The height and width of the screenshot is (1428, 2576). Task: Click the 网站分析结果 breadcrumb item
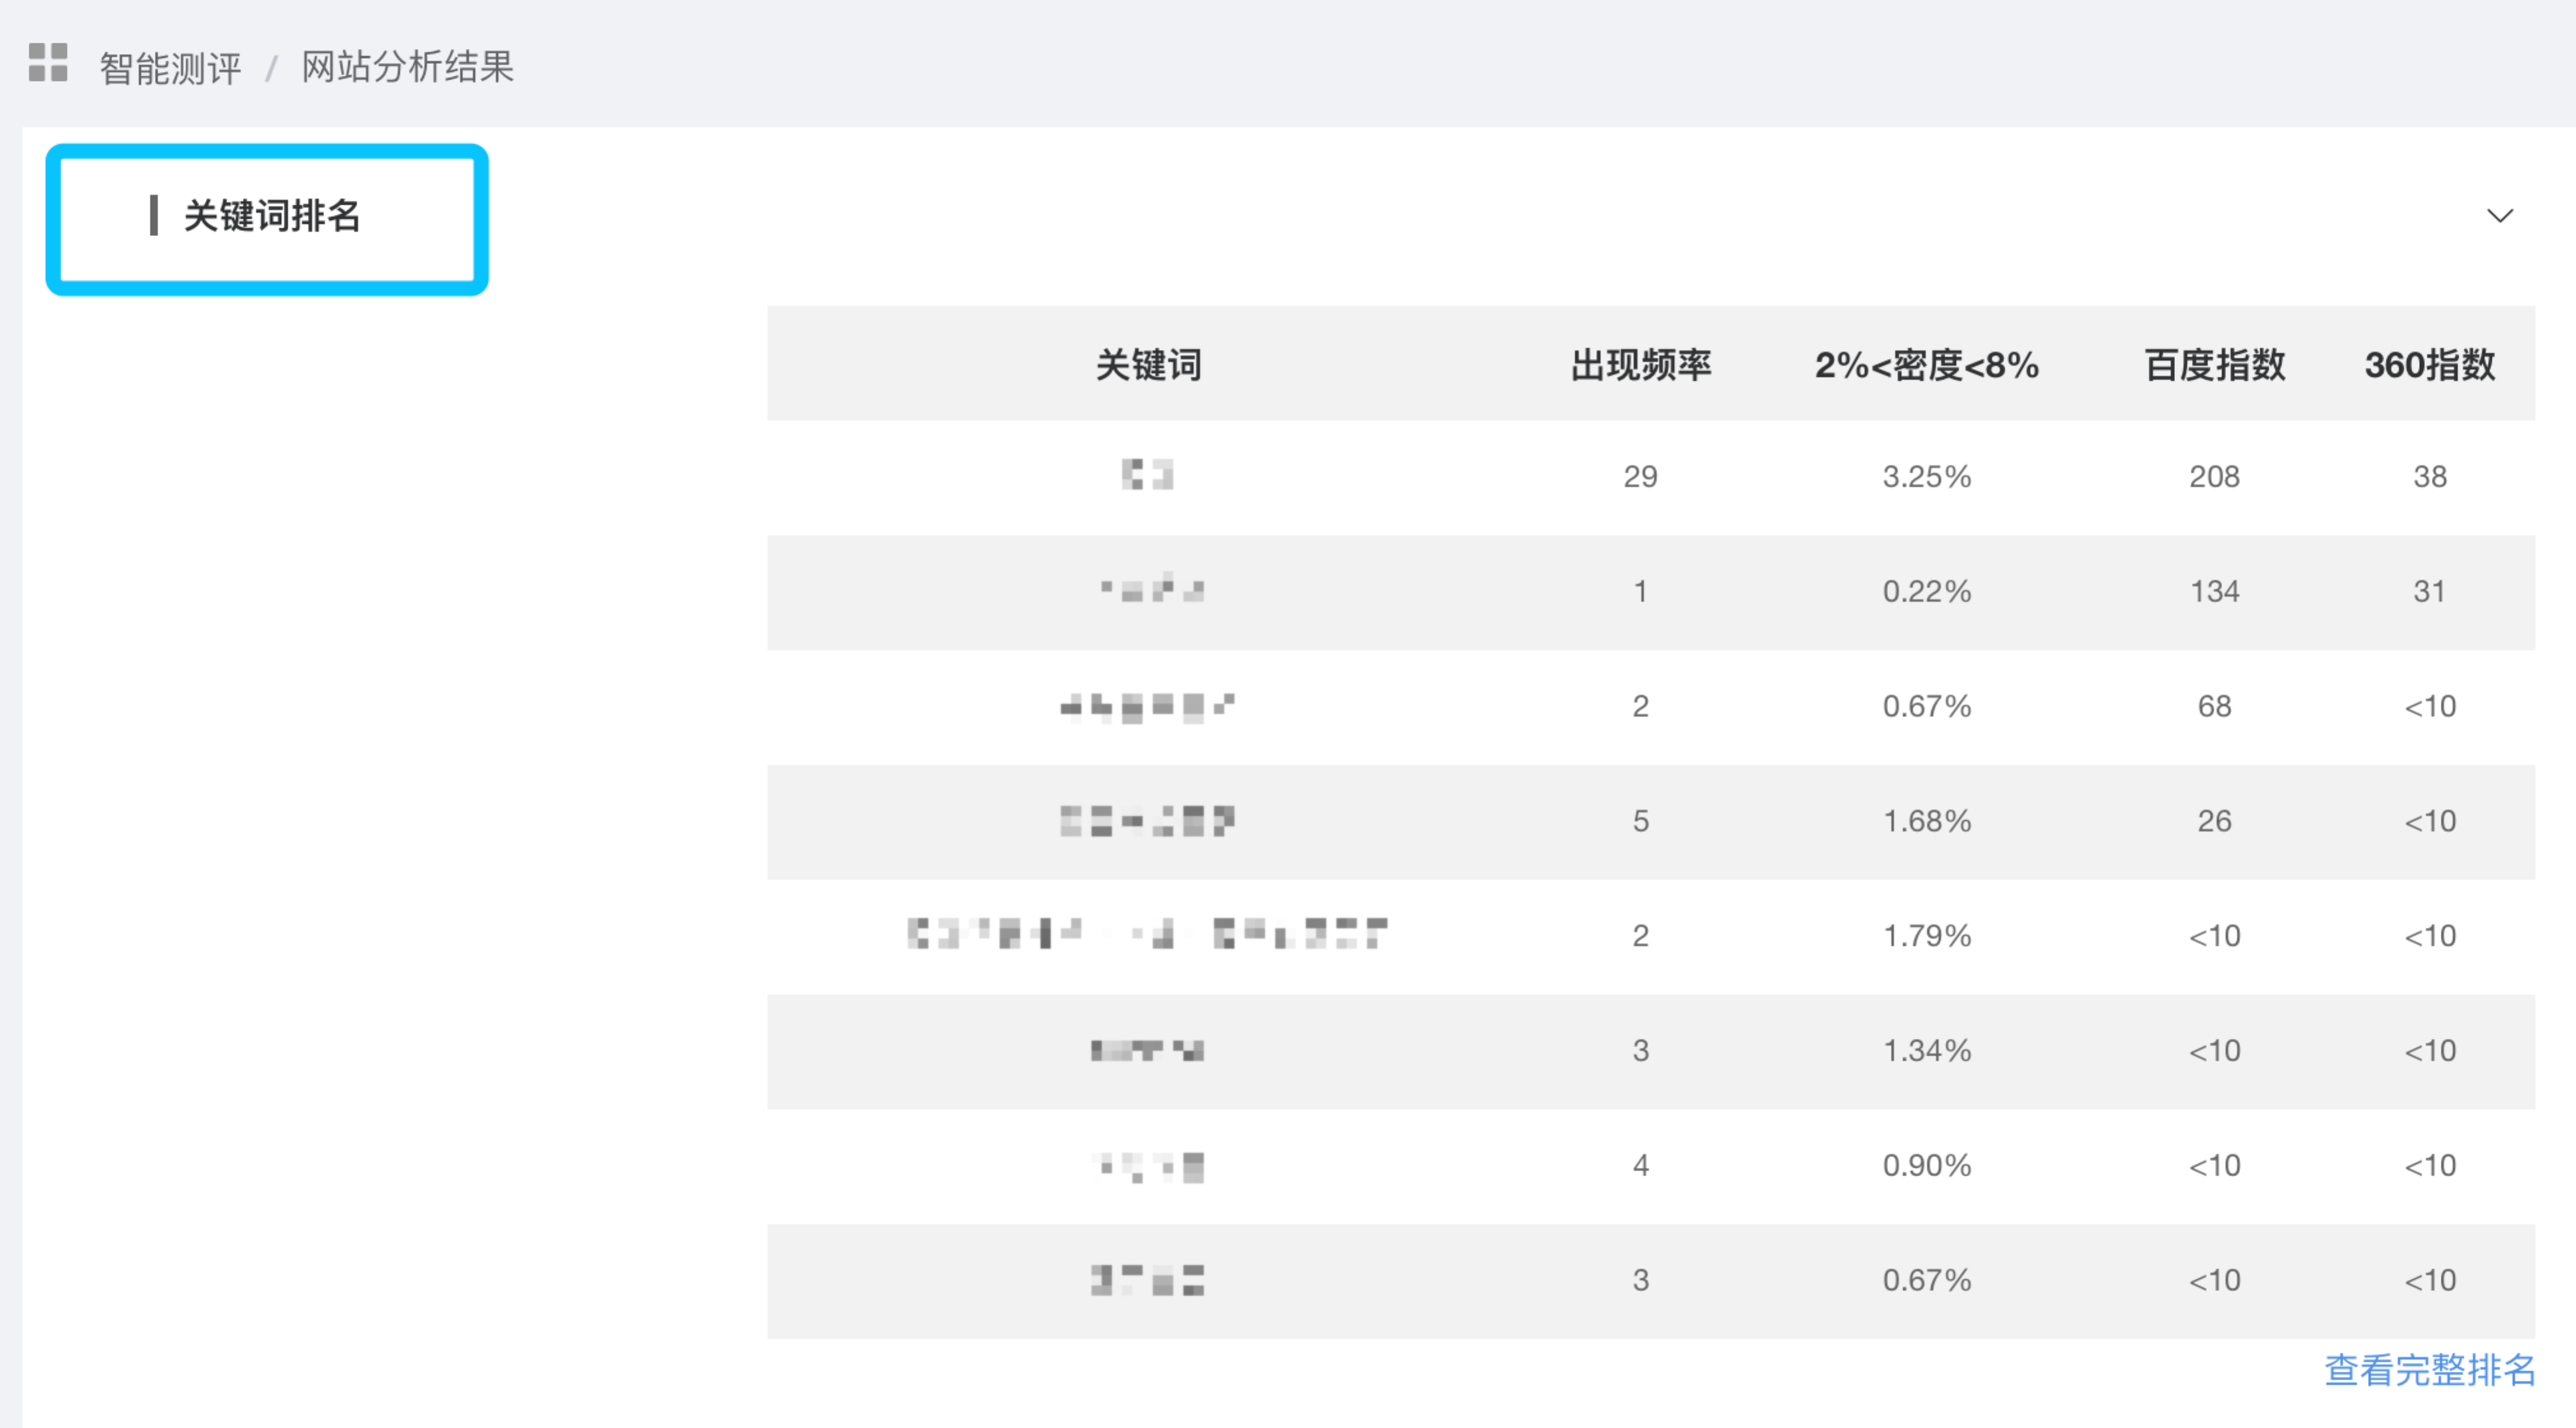click(407, 68)
